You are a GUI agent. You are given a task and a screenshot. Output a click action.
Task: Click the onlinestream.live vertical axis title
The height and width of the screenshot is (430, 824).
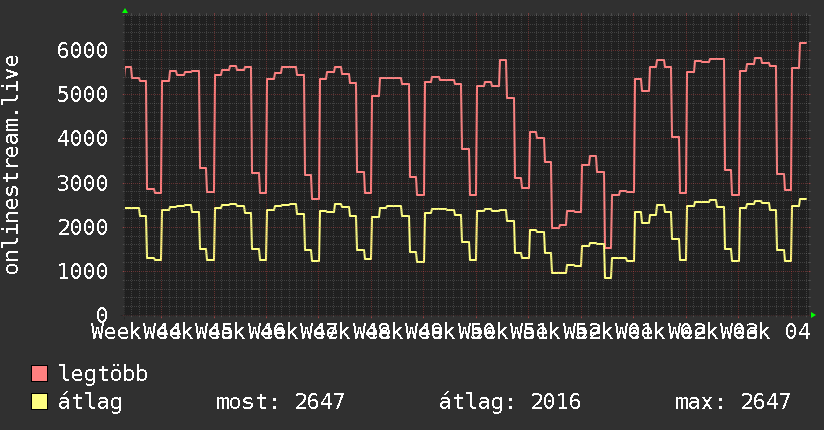11,165
